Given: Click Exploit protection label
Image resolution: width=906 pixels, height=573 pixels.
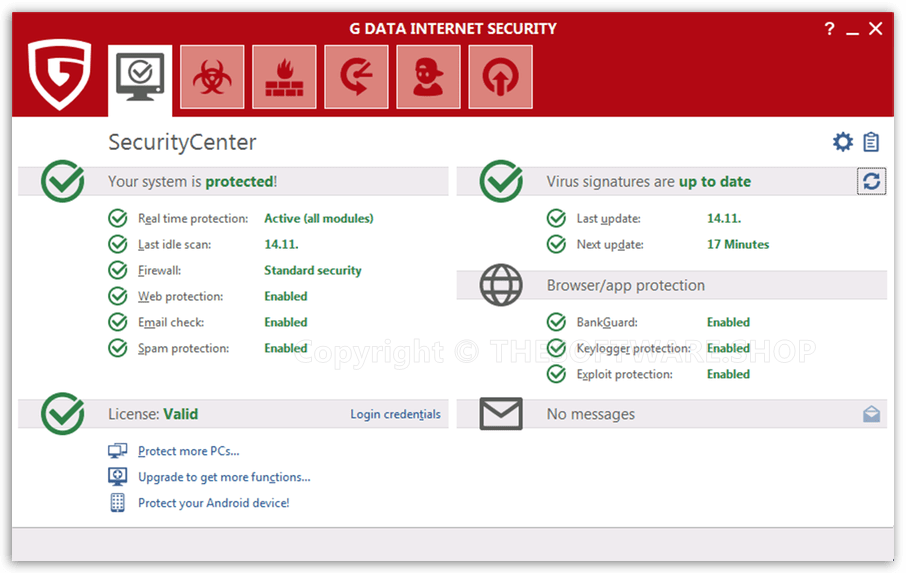Looking at the screenshot, I should click(x=625, y=374).
